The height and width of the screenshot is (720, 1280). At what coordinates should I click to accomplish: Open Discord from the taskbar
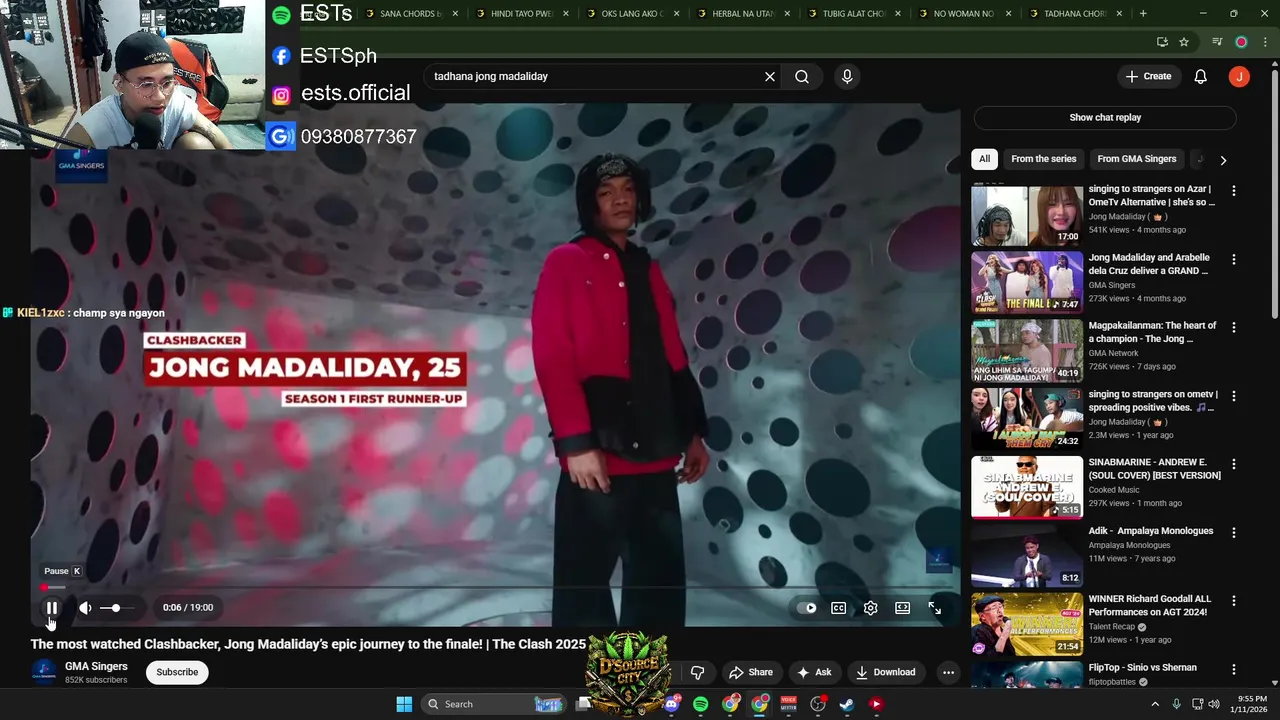(x=671, y=704)
